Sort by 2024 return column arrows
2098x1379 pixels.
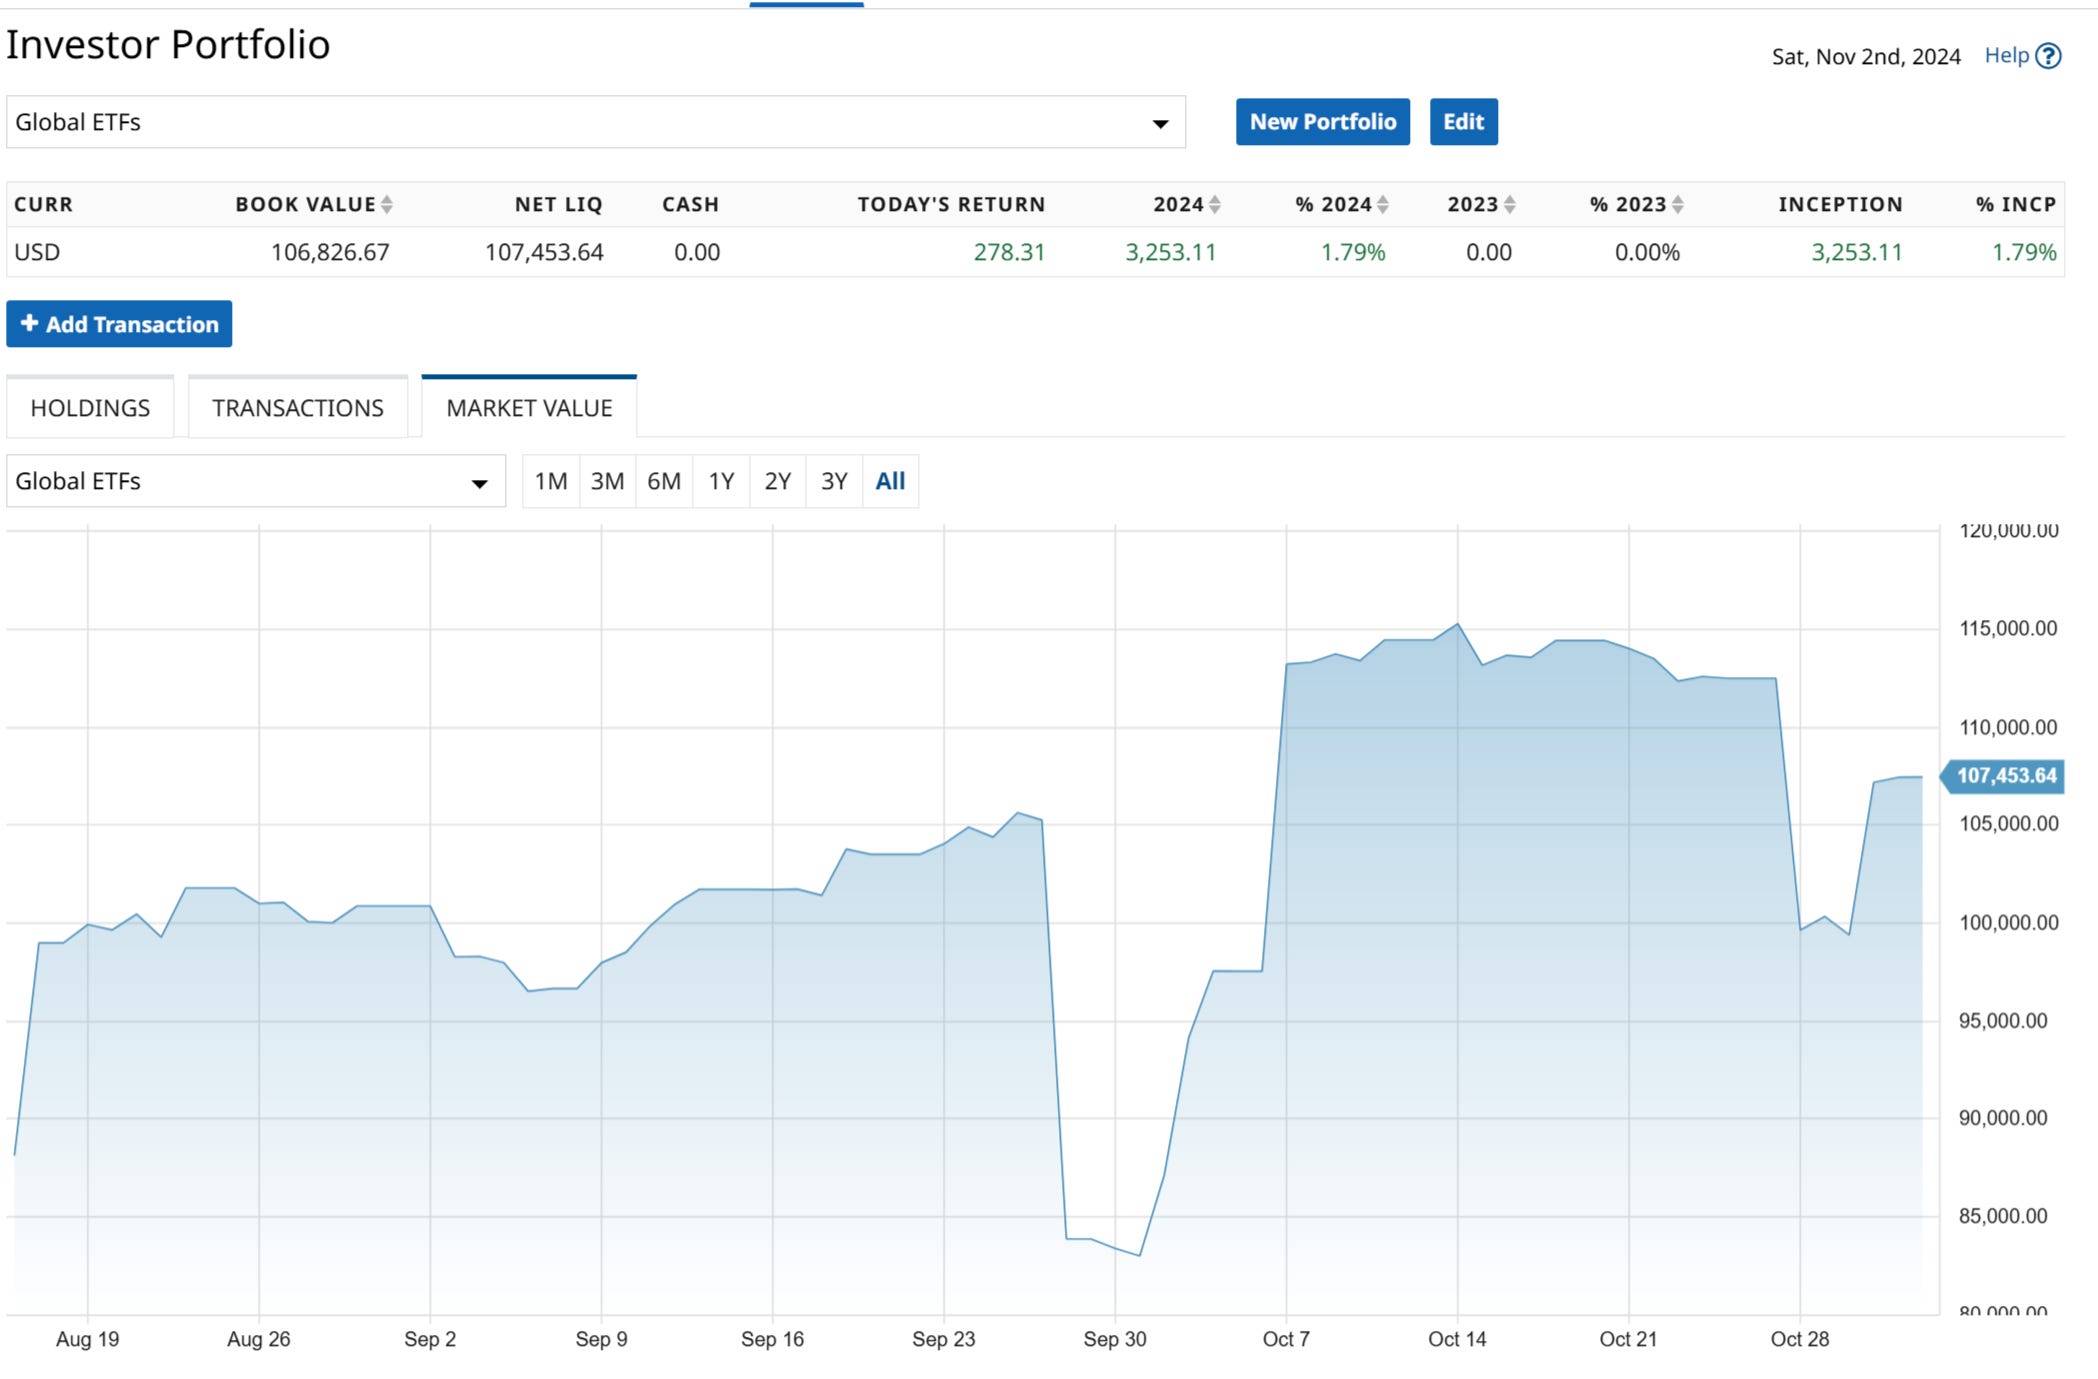1215,204
